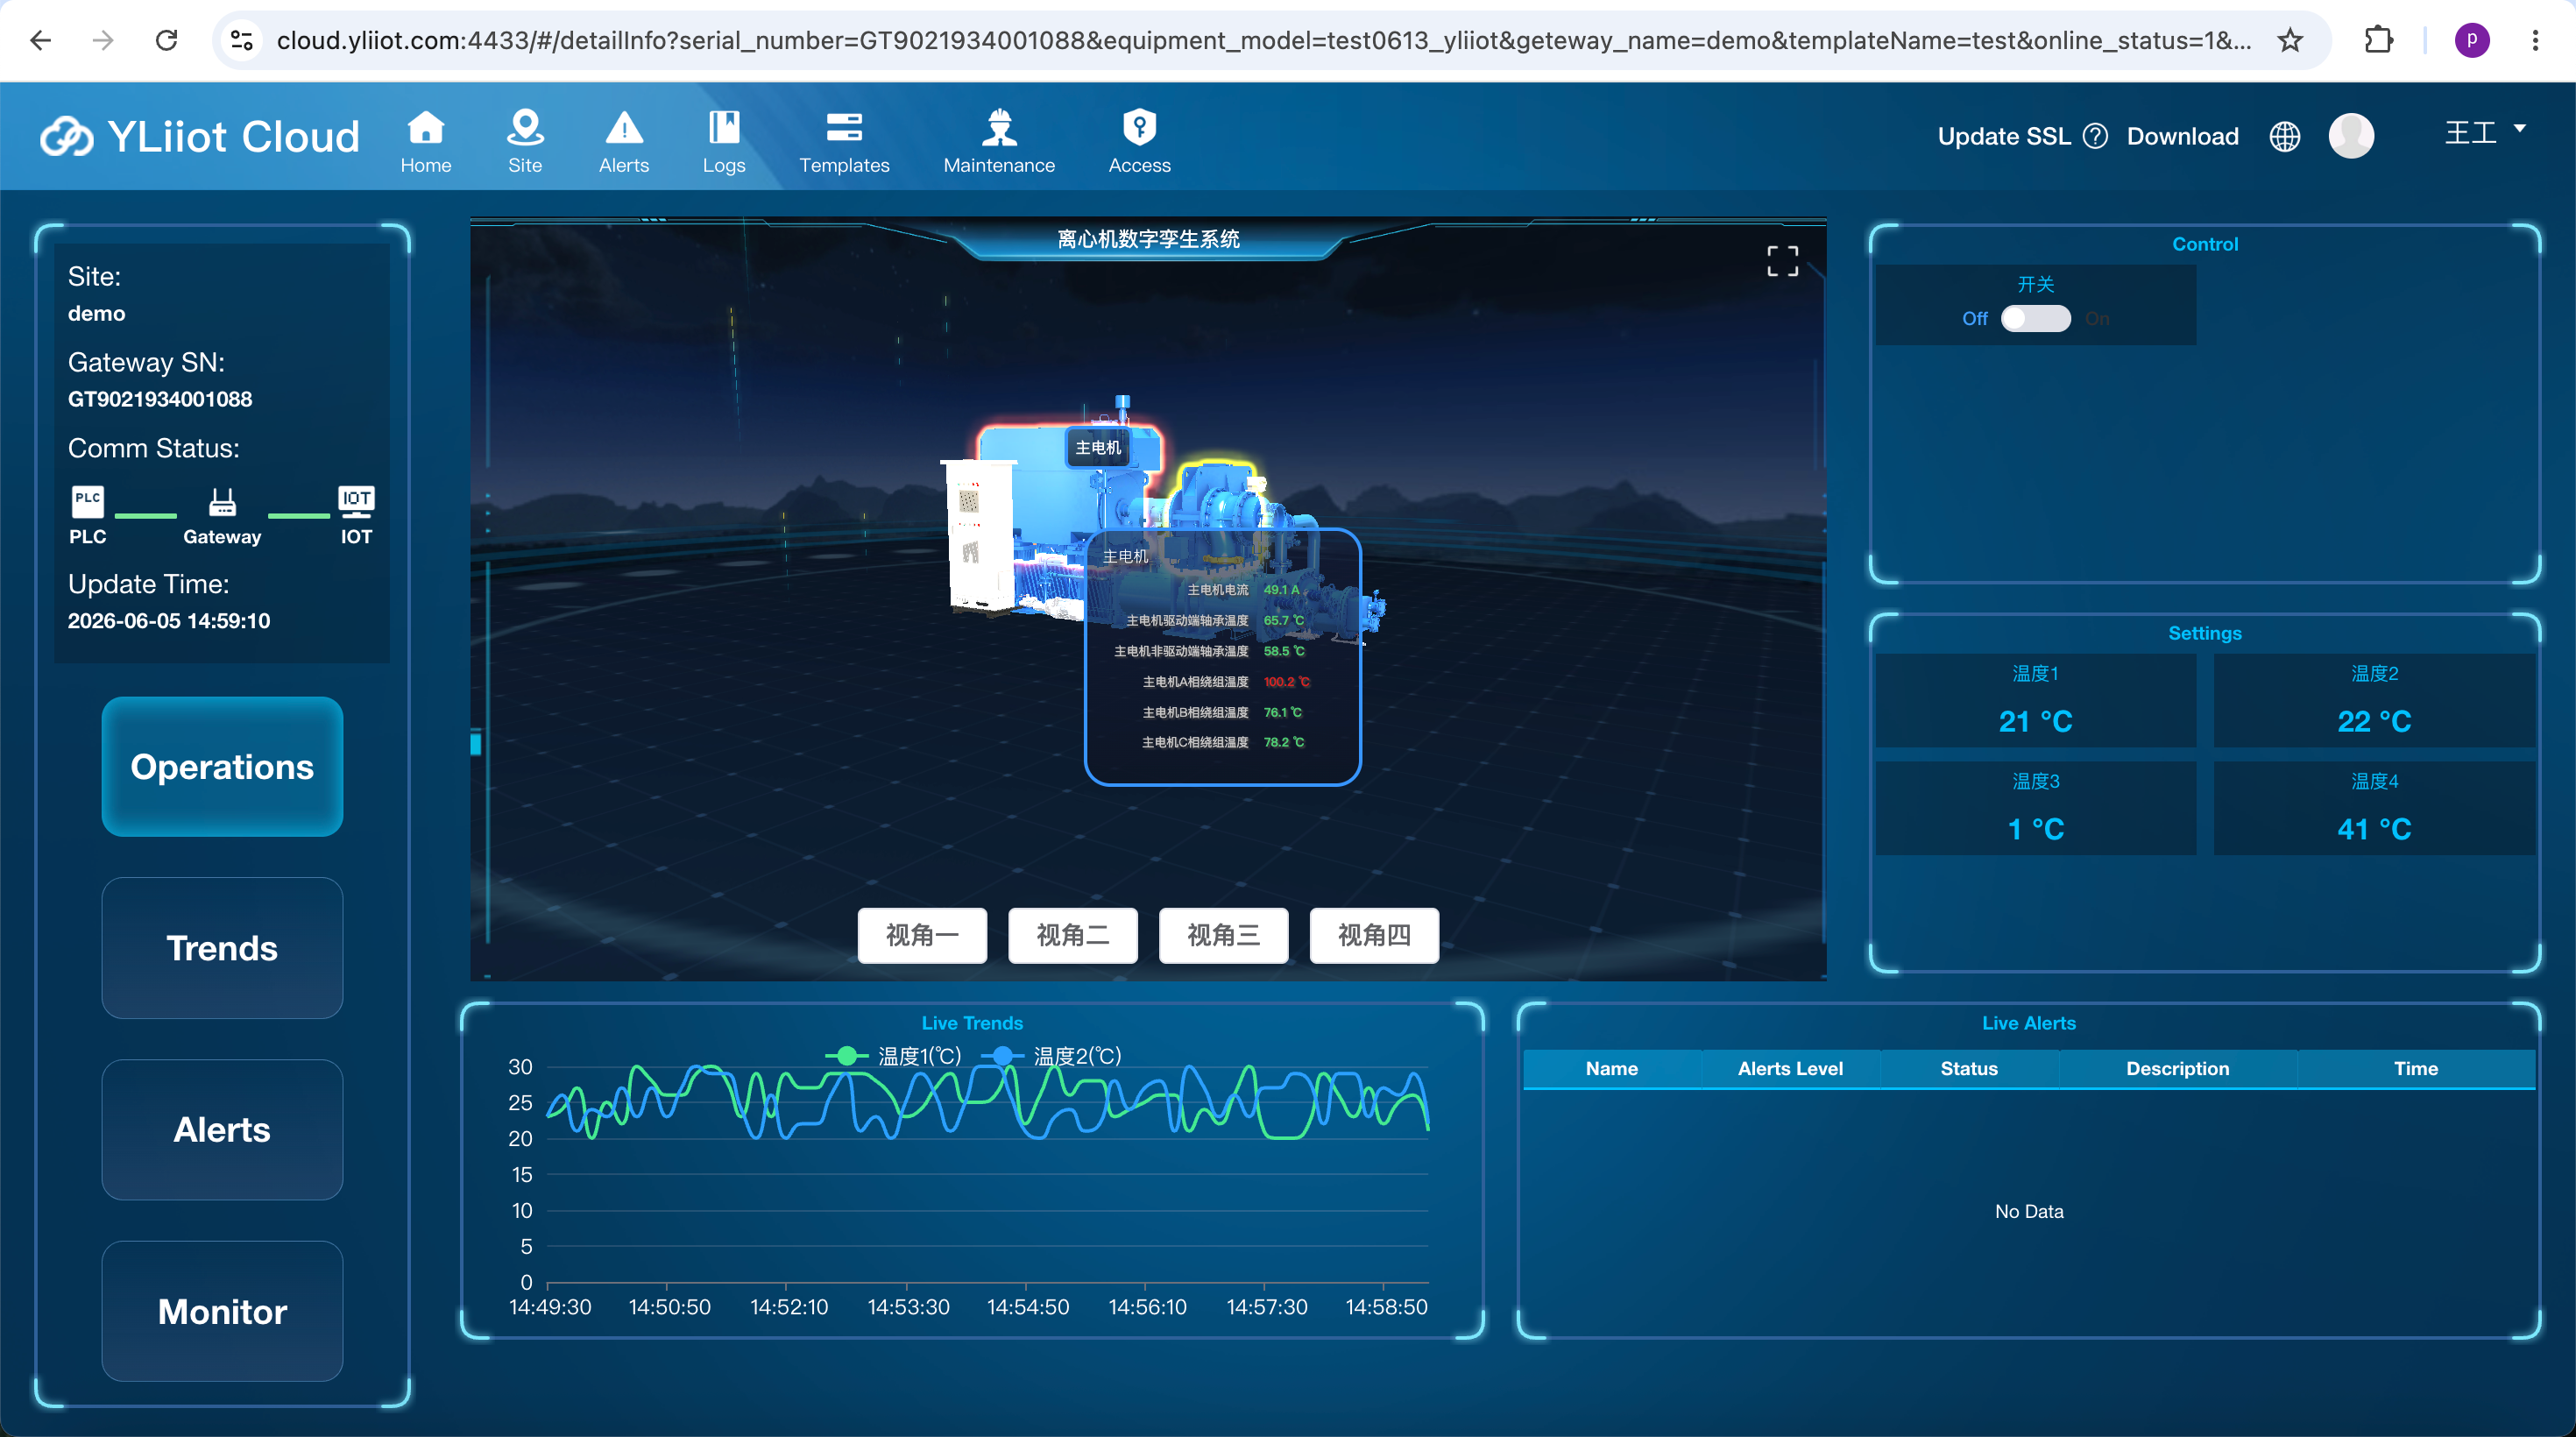Viewport: 2576px width, 1437px height.
Task: Switch to Monitor section
Action: (222, 1311)
